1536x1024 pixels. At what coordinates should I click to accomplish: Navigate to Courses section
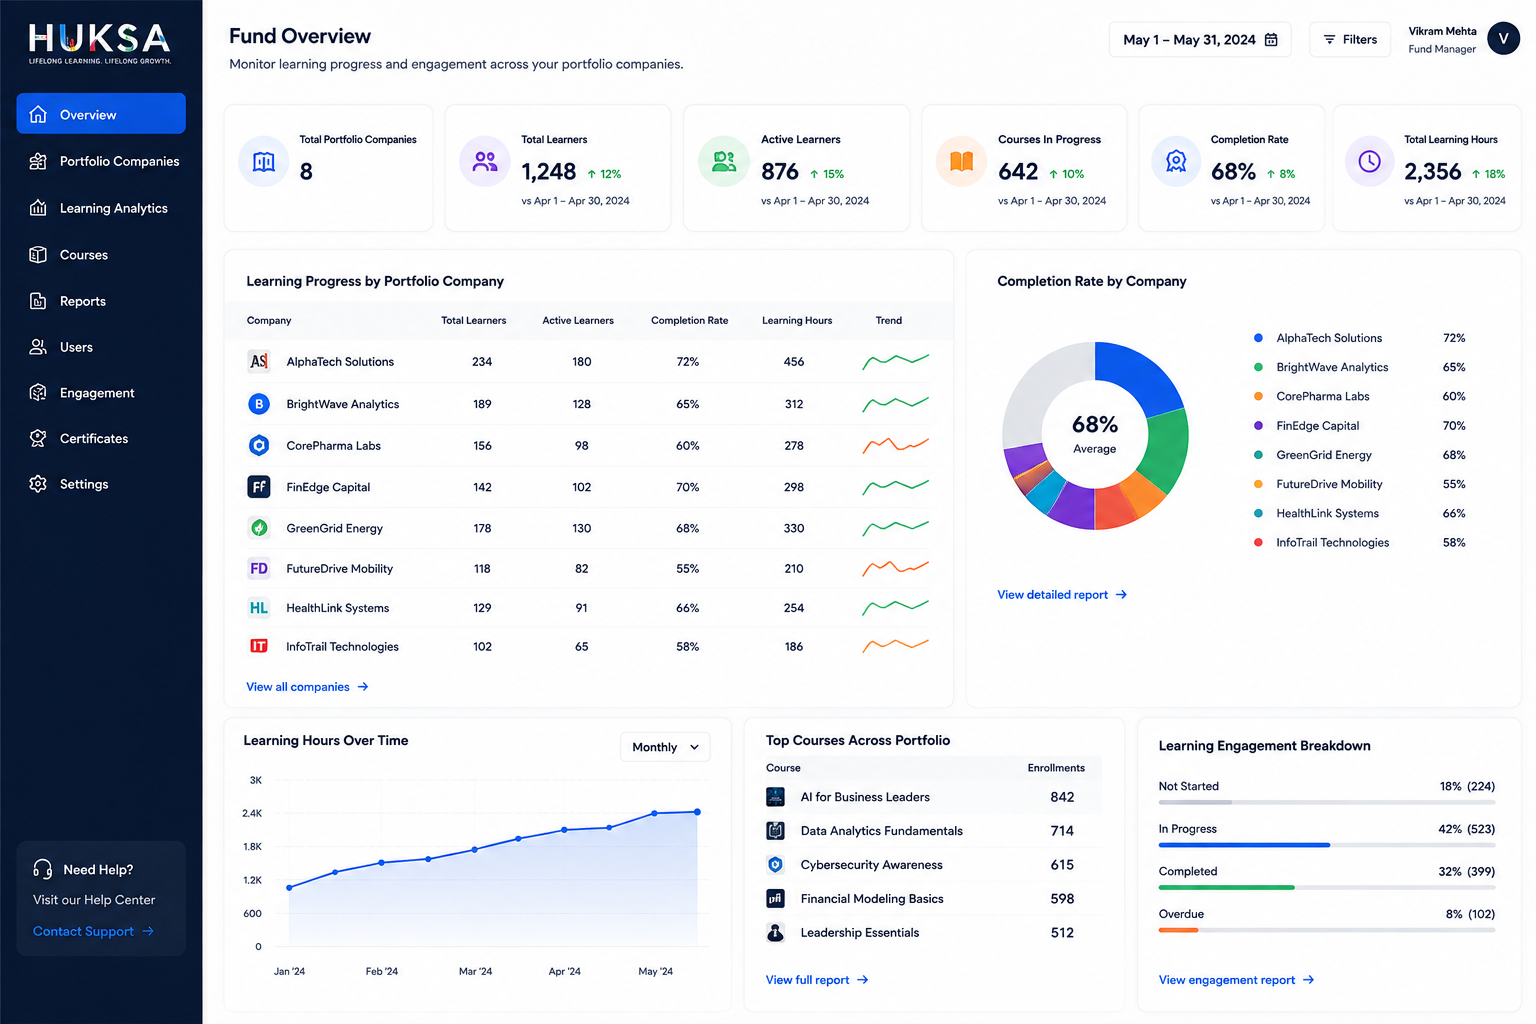point(101,255)
